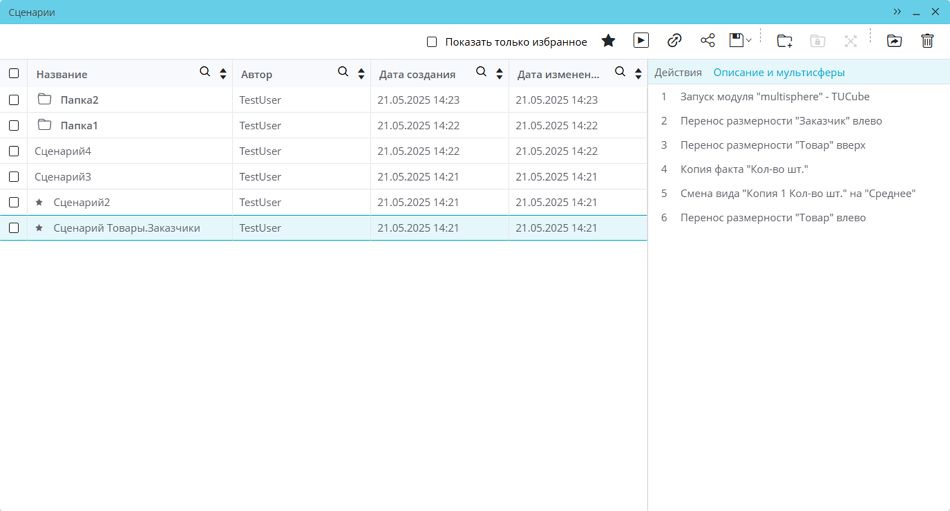The height and width of the screenshot is (511, 950).
Task: Open the 'Описание и мультисферы' tab
Action: click(778, 73)
